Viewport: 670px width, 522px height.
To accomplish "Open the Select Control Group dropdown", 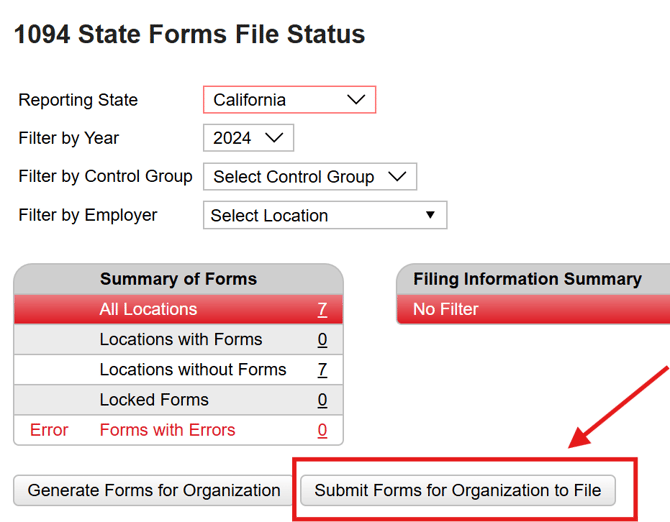I will 309,177.
